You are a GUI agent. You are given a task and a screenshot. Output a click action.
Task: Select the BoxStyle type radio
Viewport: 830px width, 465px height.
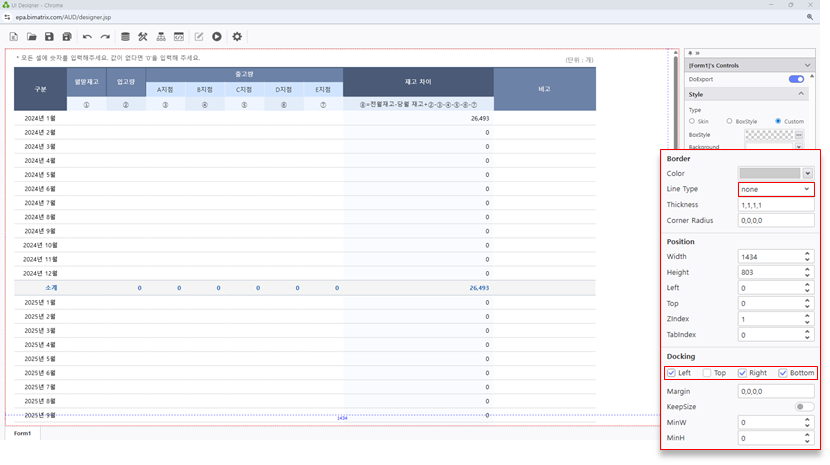729,121
